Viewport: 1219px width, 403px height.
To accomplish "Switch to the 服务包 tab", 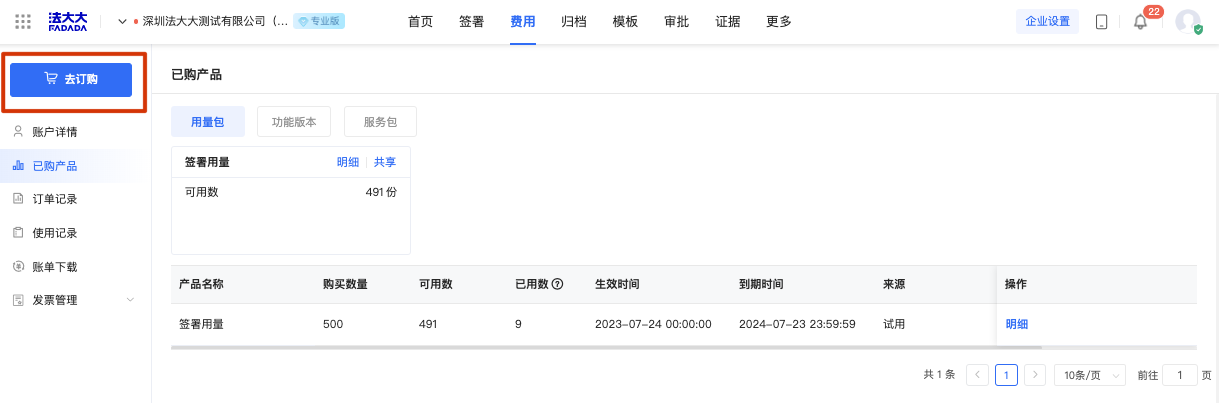I will tap(380, 122).
